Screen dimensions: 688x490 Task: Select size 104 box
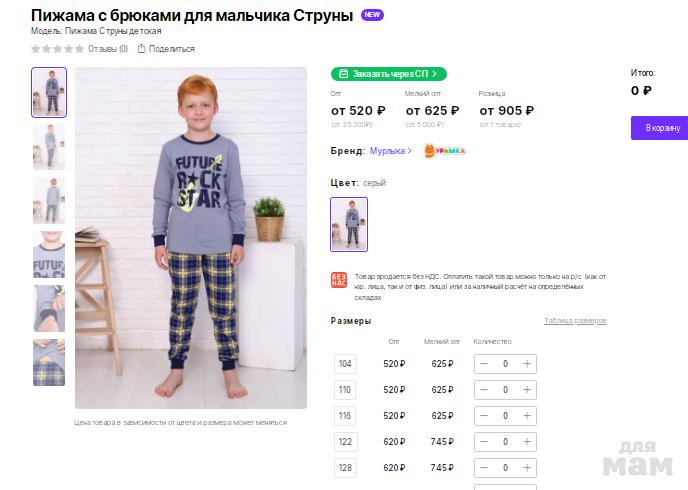click(x=345, y=364)
